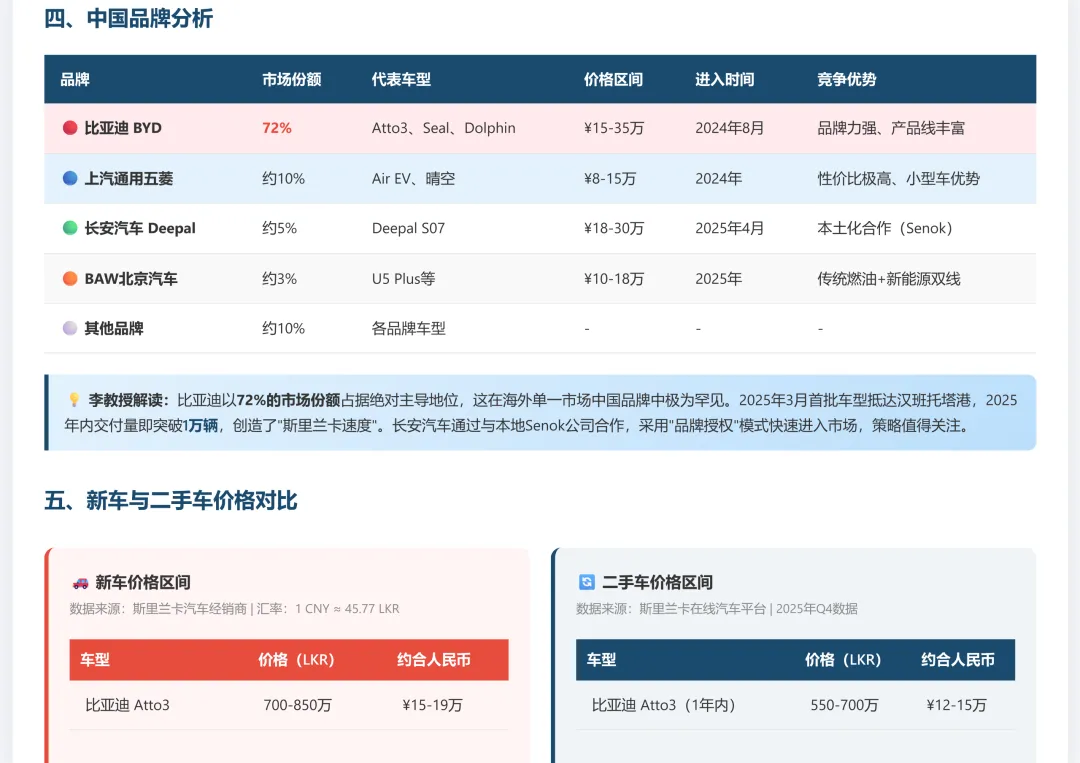Click bold 72%的市场份额 in the commentary

(289, 400)
